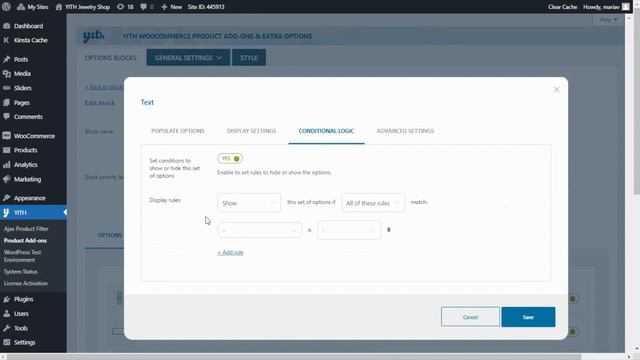Open the Help dropdown at top right
Image resolution: width=640 pixels, height=360 pixels.
[608, 20]
